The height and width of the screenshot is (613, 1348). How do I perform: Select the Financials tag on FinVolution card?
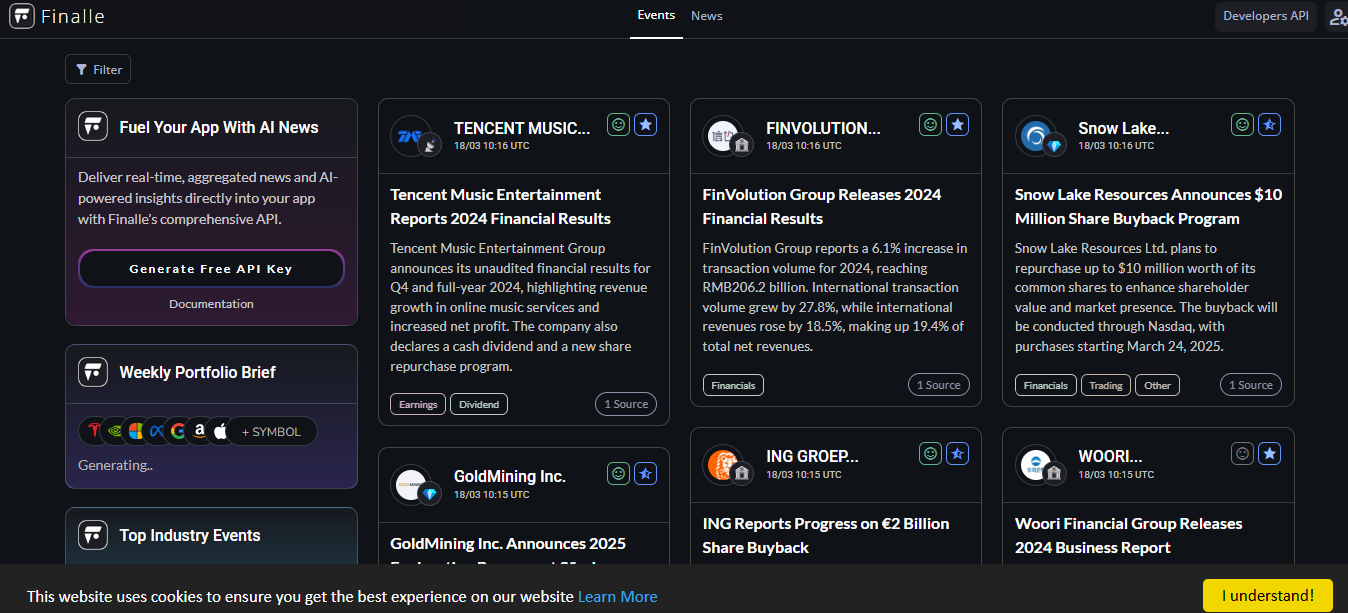733,385
